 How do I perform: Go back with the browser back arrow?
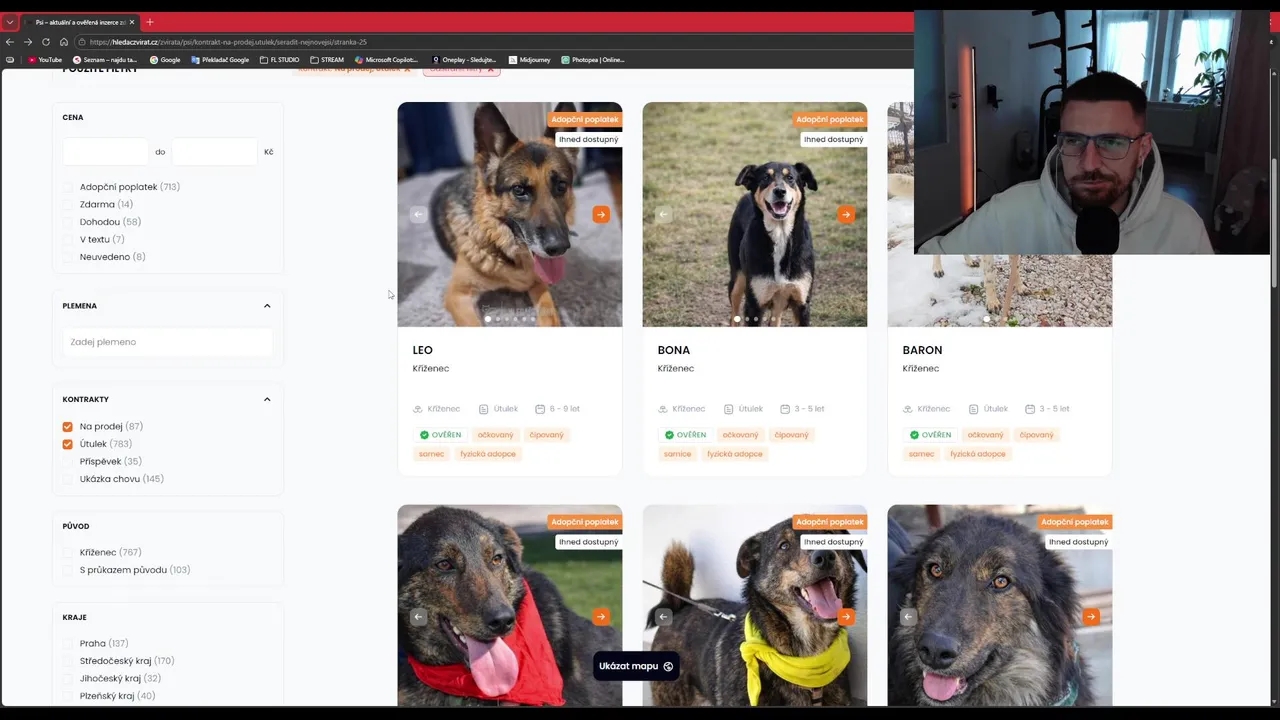click(x=10, y=42)
